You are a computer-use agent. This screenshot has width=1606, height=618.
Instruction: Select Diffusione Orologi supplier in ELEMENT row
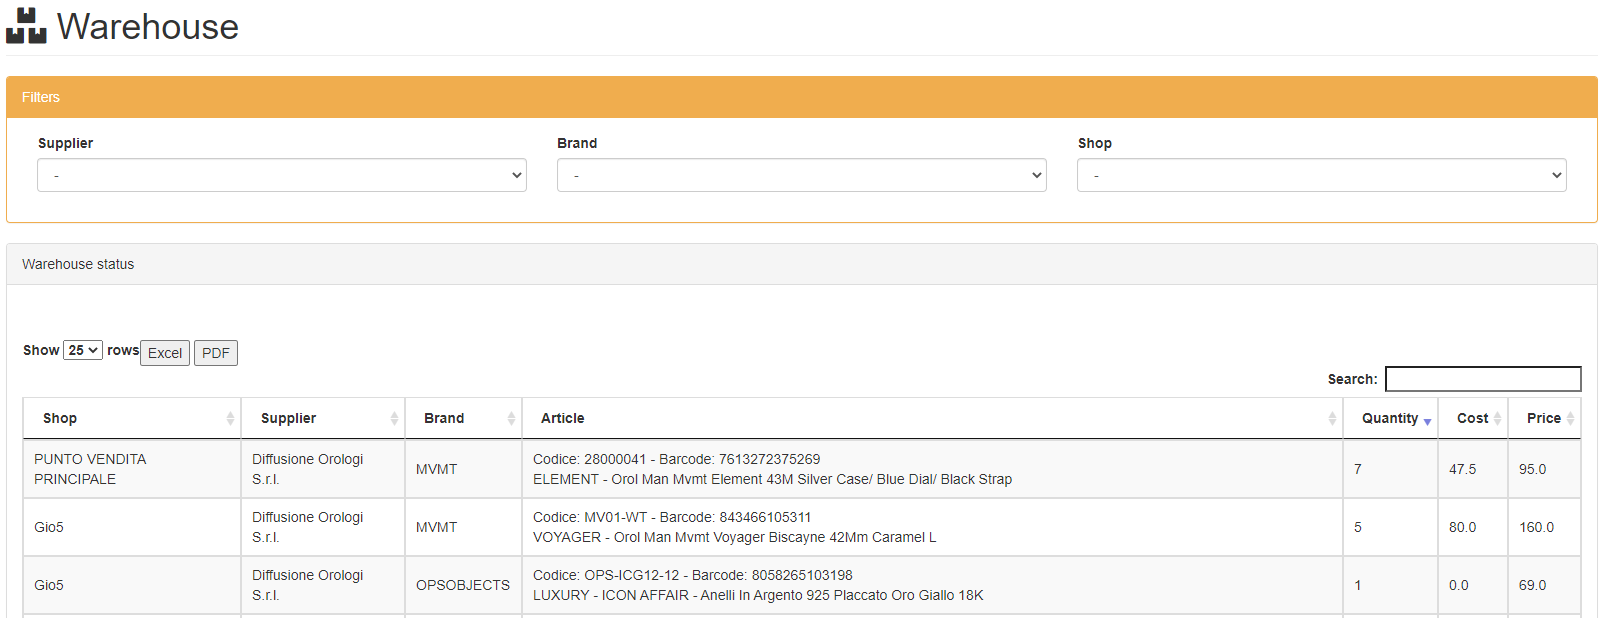(x=323, y=469)
